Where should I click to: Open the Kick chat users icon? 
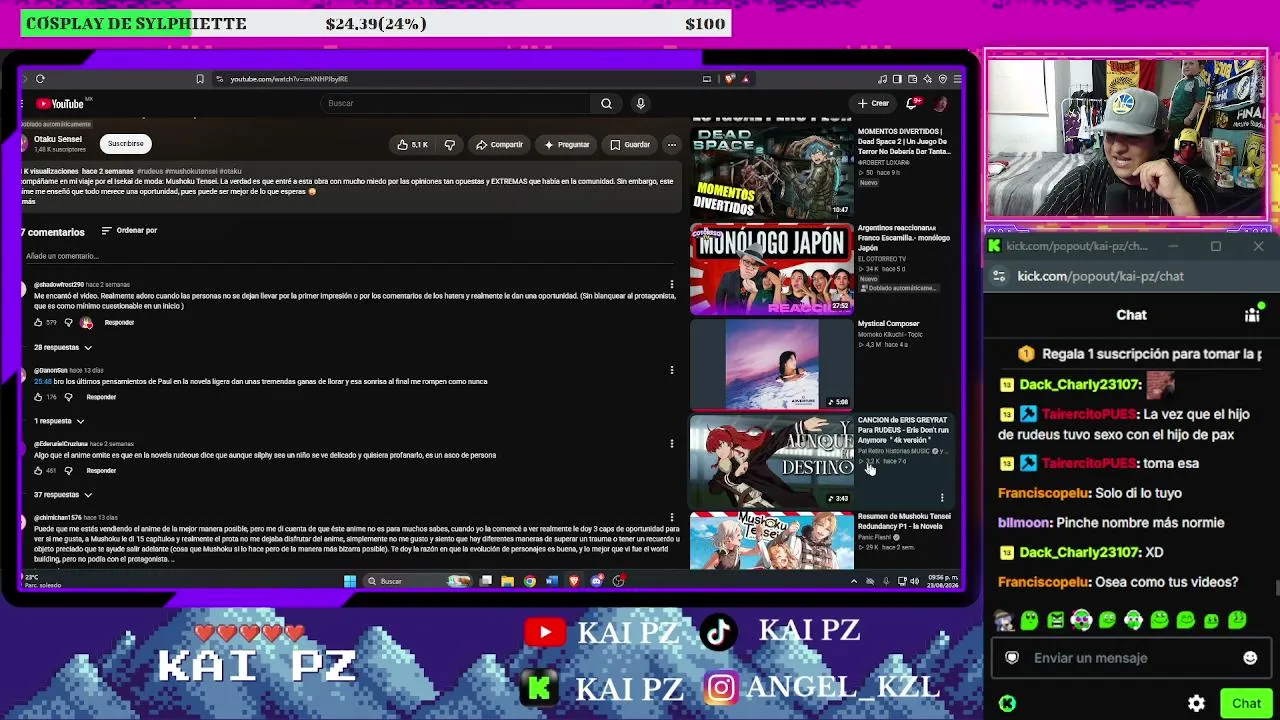pos(1252,315)
